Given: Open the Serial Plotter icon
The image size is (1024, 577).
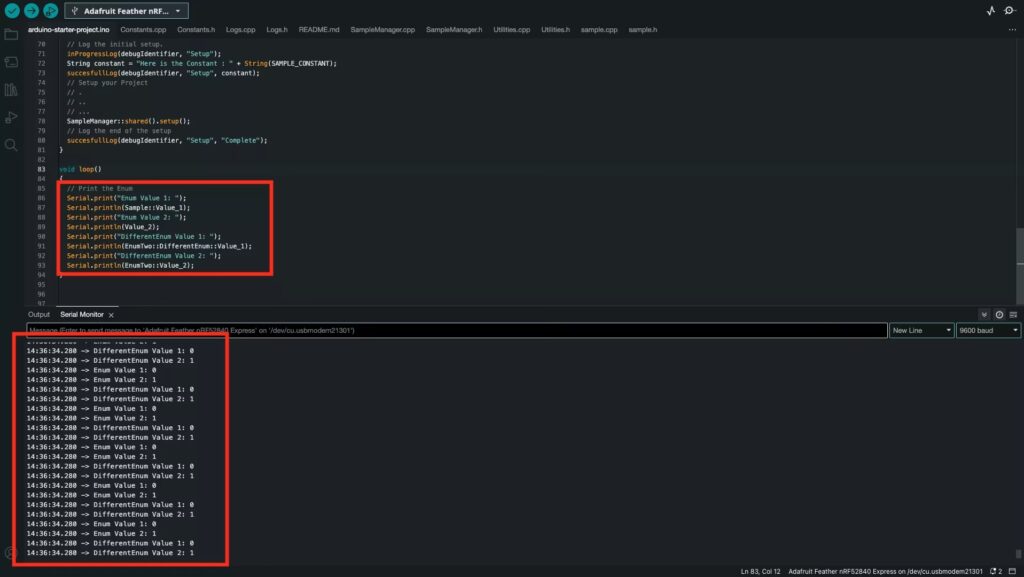Looking at the screenshot, I should [x=990, y=10].
